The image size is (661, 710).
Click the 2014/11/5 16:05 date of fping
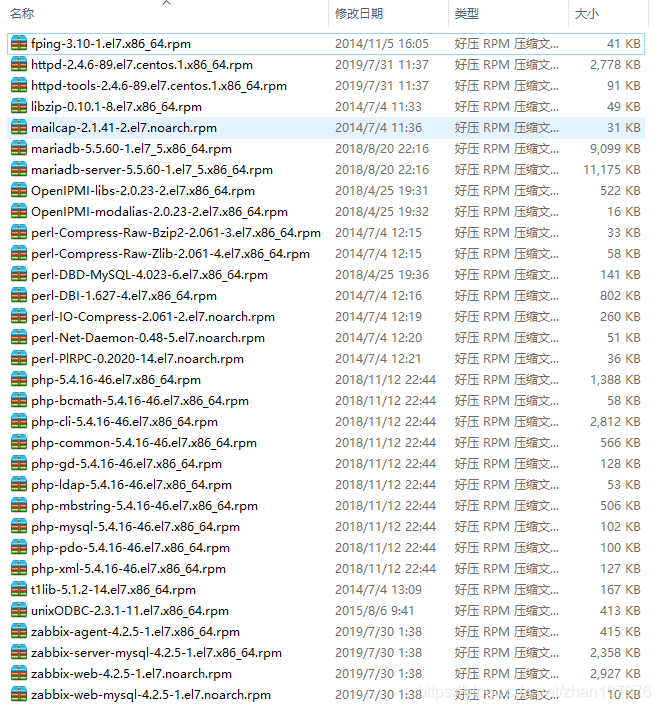pos(382,43)
